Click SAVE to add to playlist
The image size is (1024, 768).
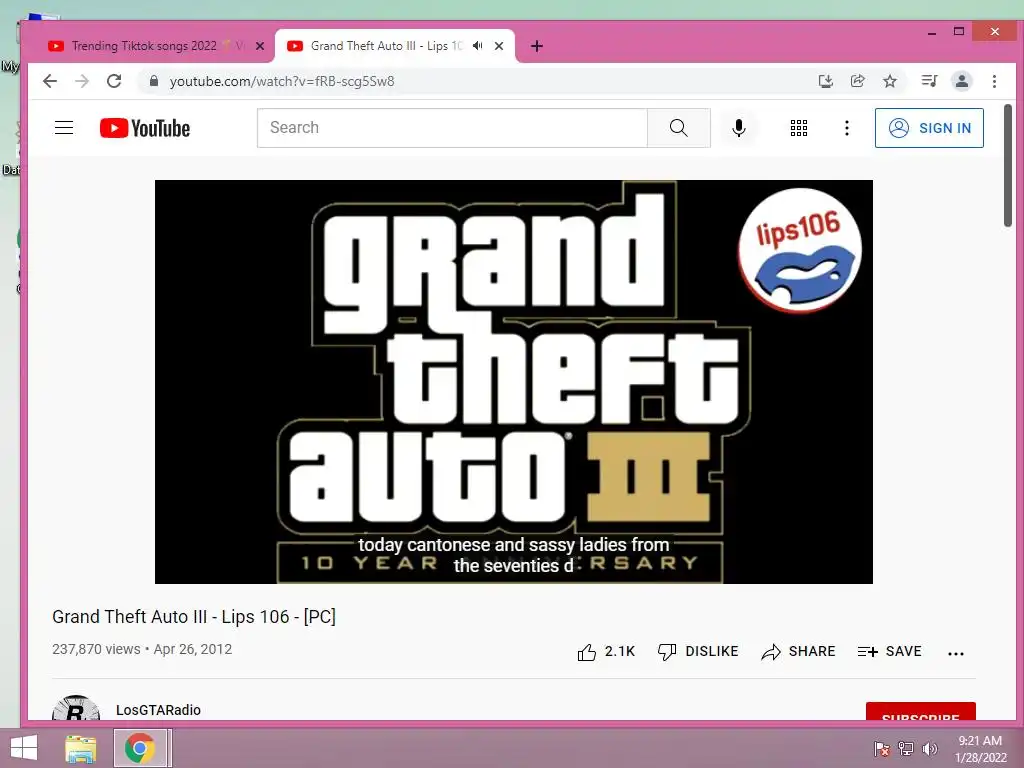coord(889,652)
